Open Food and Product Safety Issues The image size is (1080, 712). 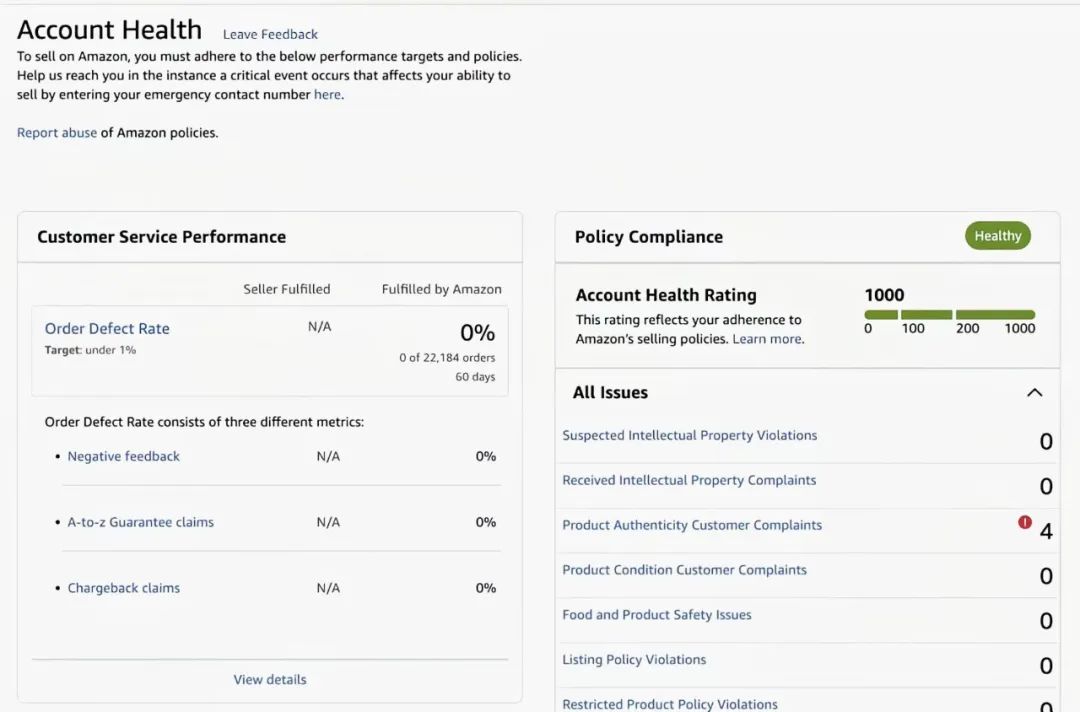coord(656,614)
